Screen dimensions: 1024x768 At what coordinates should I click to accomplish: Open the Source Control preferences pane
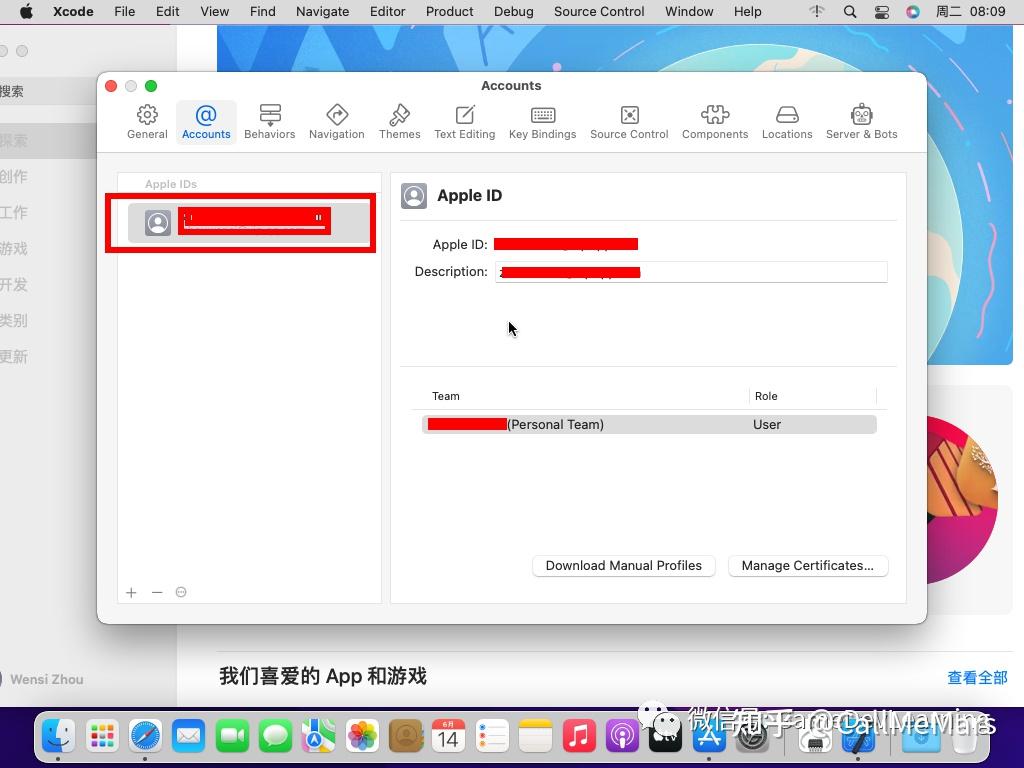[629, 122]
